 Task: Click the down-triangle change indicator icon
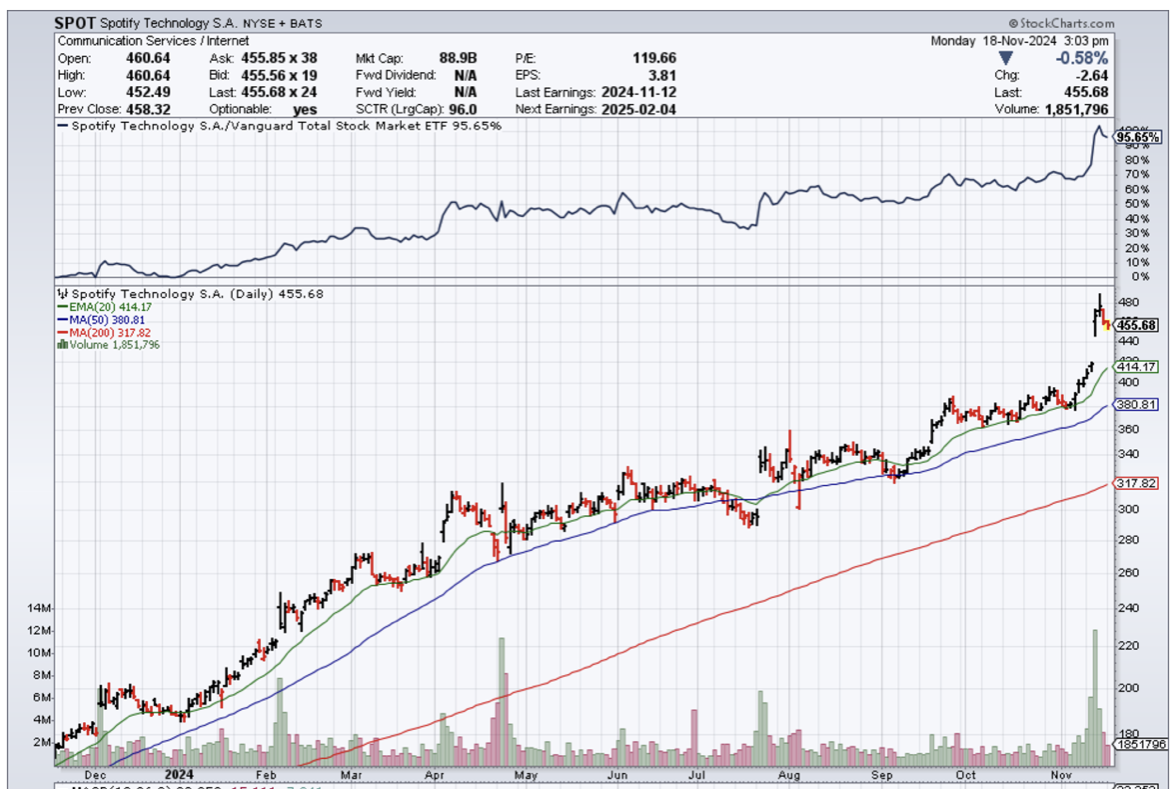point(1005,59)
